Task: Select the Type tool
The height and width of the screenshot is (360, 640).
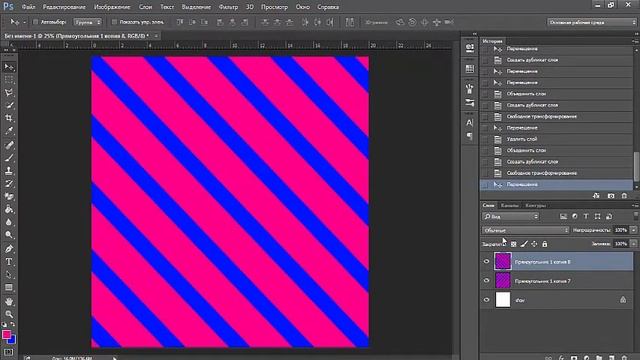Action: (9, 262)
